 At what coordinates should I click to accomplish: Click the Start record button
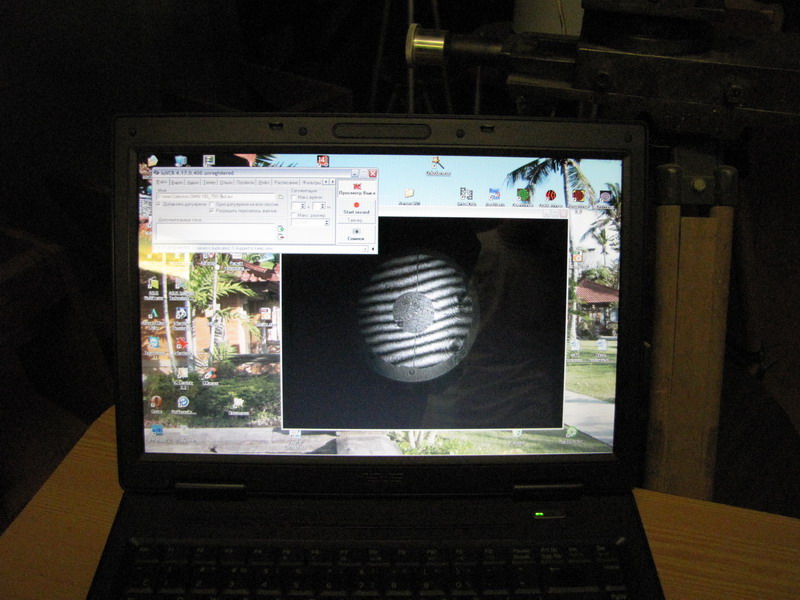pyautogui.click(x=356, y=208)
